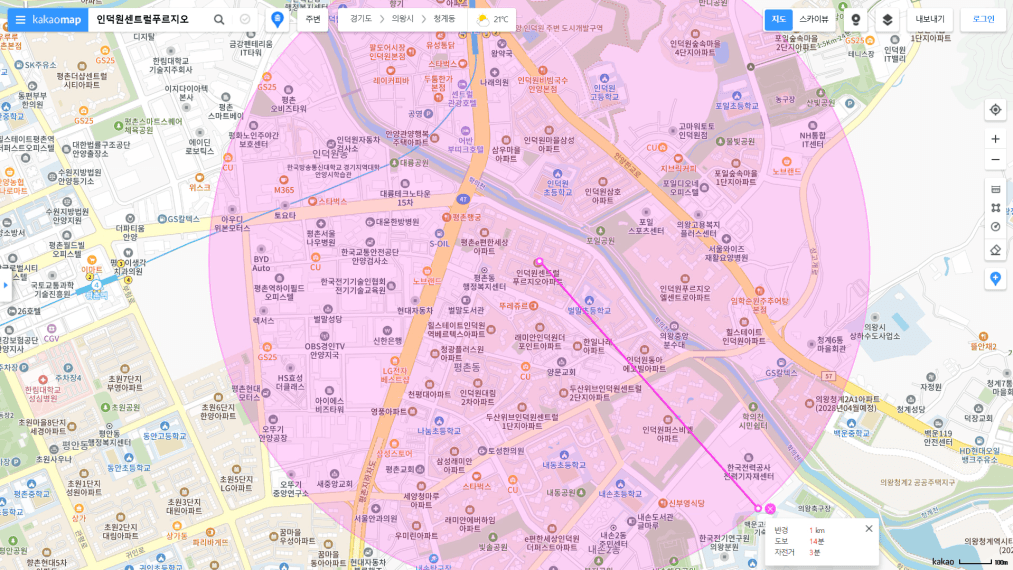Click radius center point at 인덕원센트럴푸르지오
1013x570 pixels.
click(539, 262)
